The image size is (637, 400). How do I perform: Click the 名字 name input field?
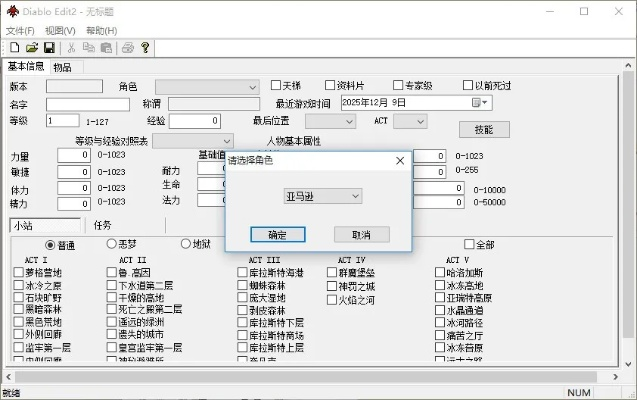pyautogui.click(x=88, y=104)
